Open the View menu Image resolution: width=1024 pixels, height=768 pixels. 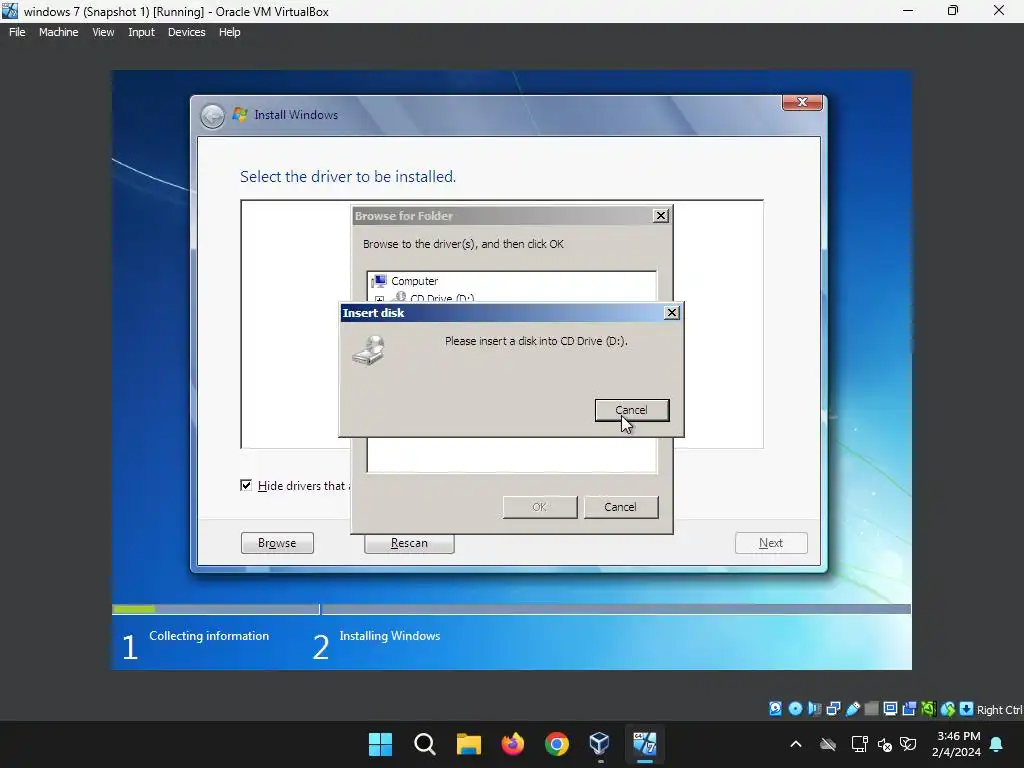point(103,32)
